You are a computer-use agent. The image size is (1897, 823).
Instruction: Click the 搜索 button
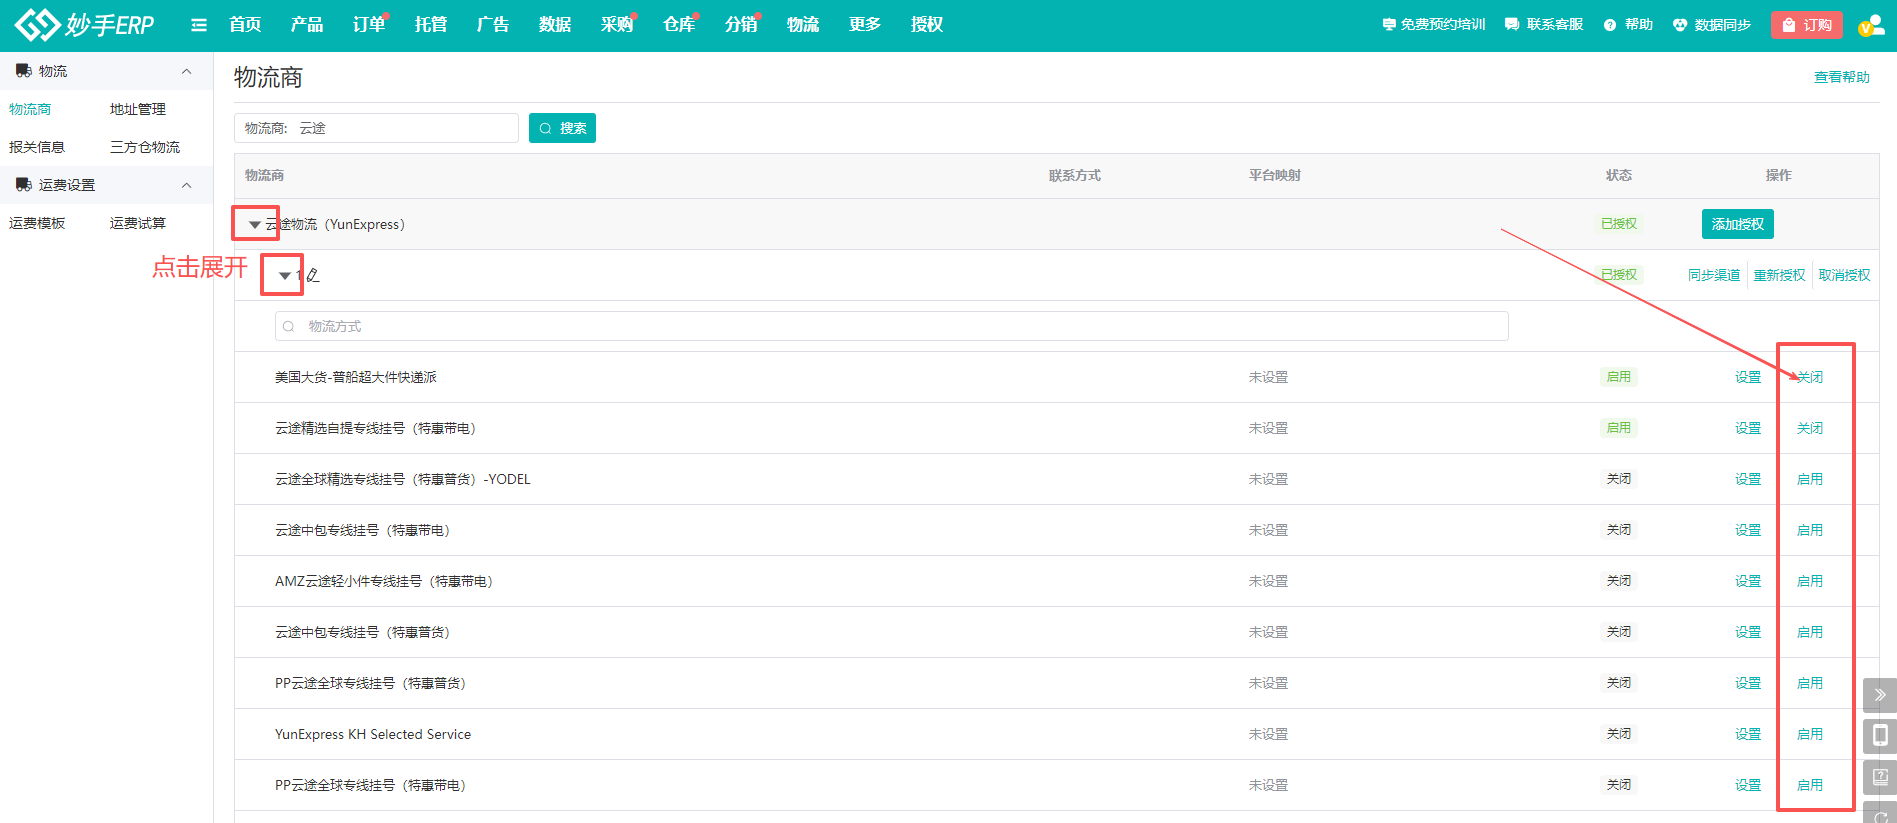point(562,128)
